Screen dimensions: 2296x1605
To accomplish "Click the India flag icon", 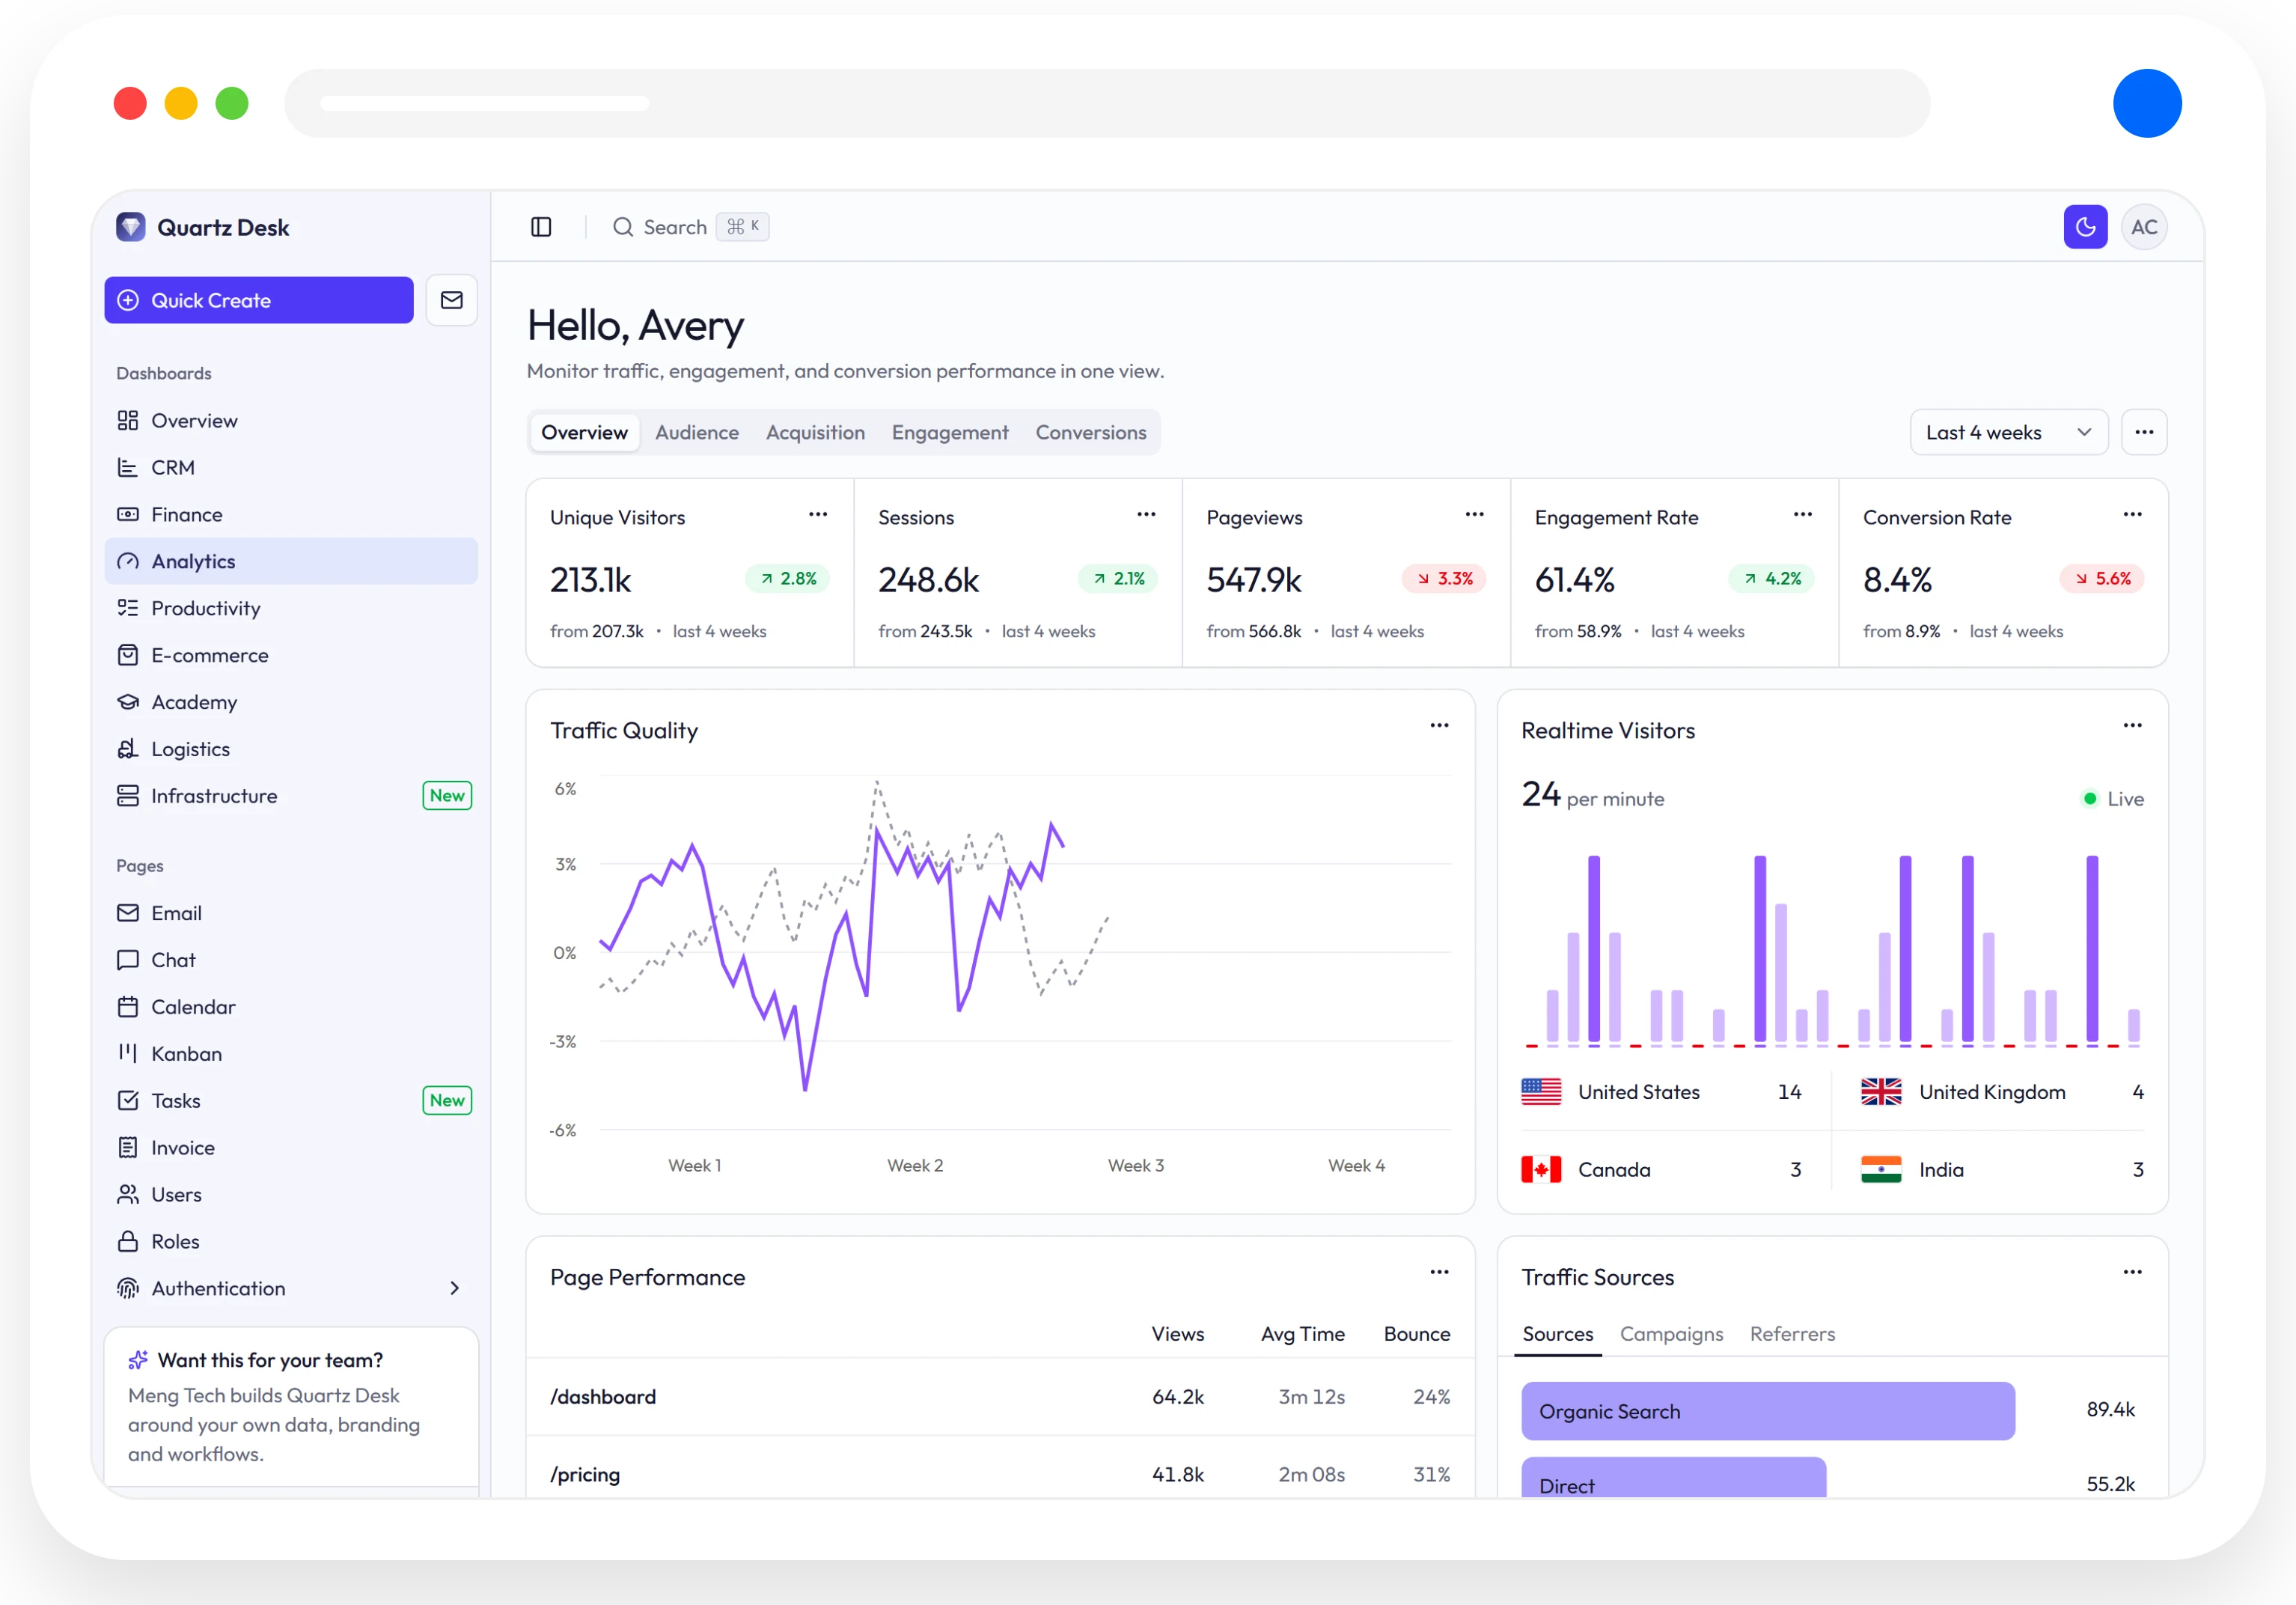I will 1881,1170.
